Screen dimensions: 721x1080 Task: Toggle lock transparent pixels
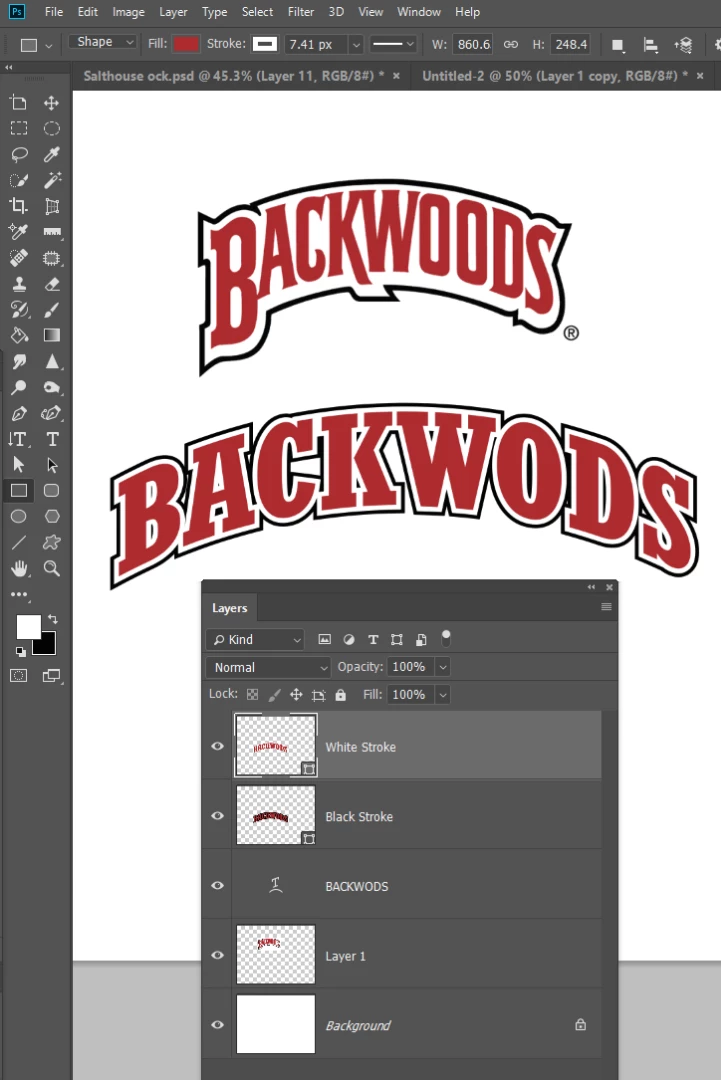click(x=253, y=694)
